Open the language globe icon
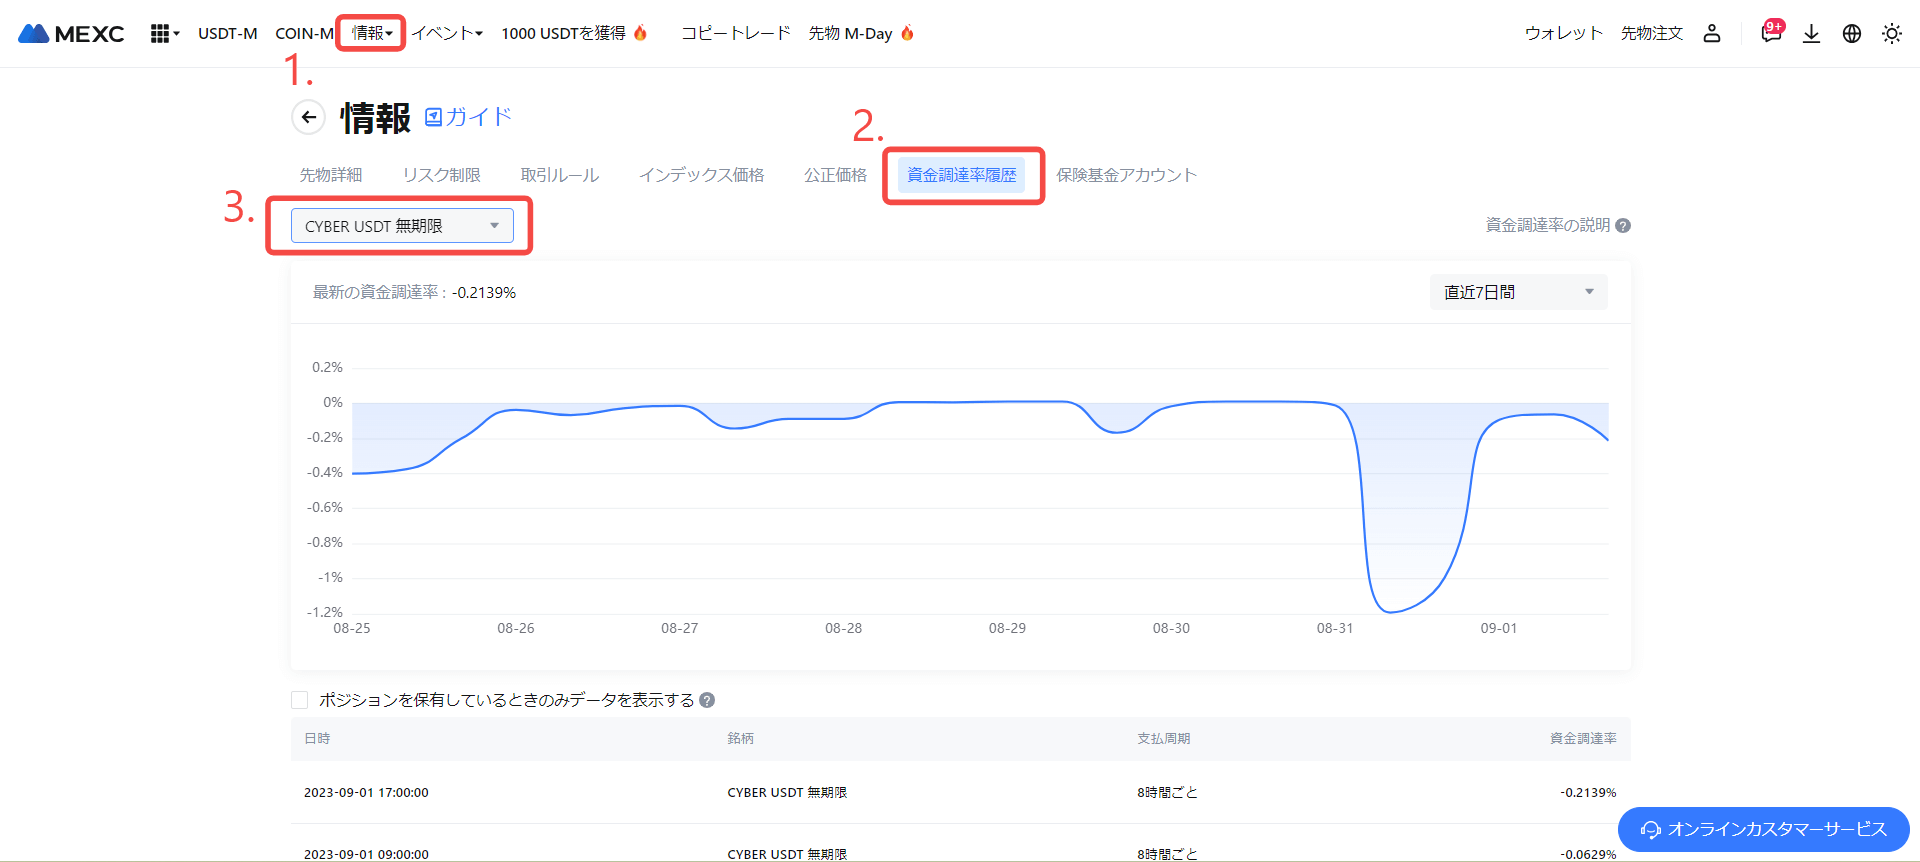Screen dimensions: 1920x862 click(x=1852, y=34)
